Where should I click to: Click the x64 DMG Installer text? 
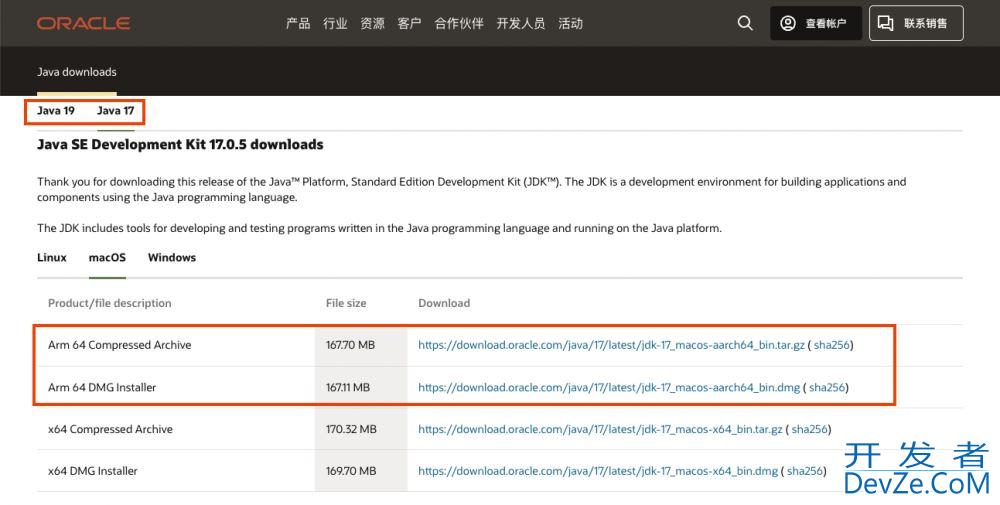[92, 471]
